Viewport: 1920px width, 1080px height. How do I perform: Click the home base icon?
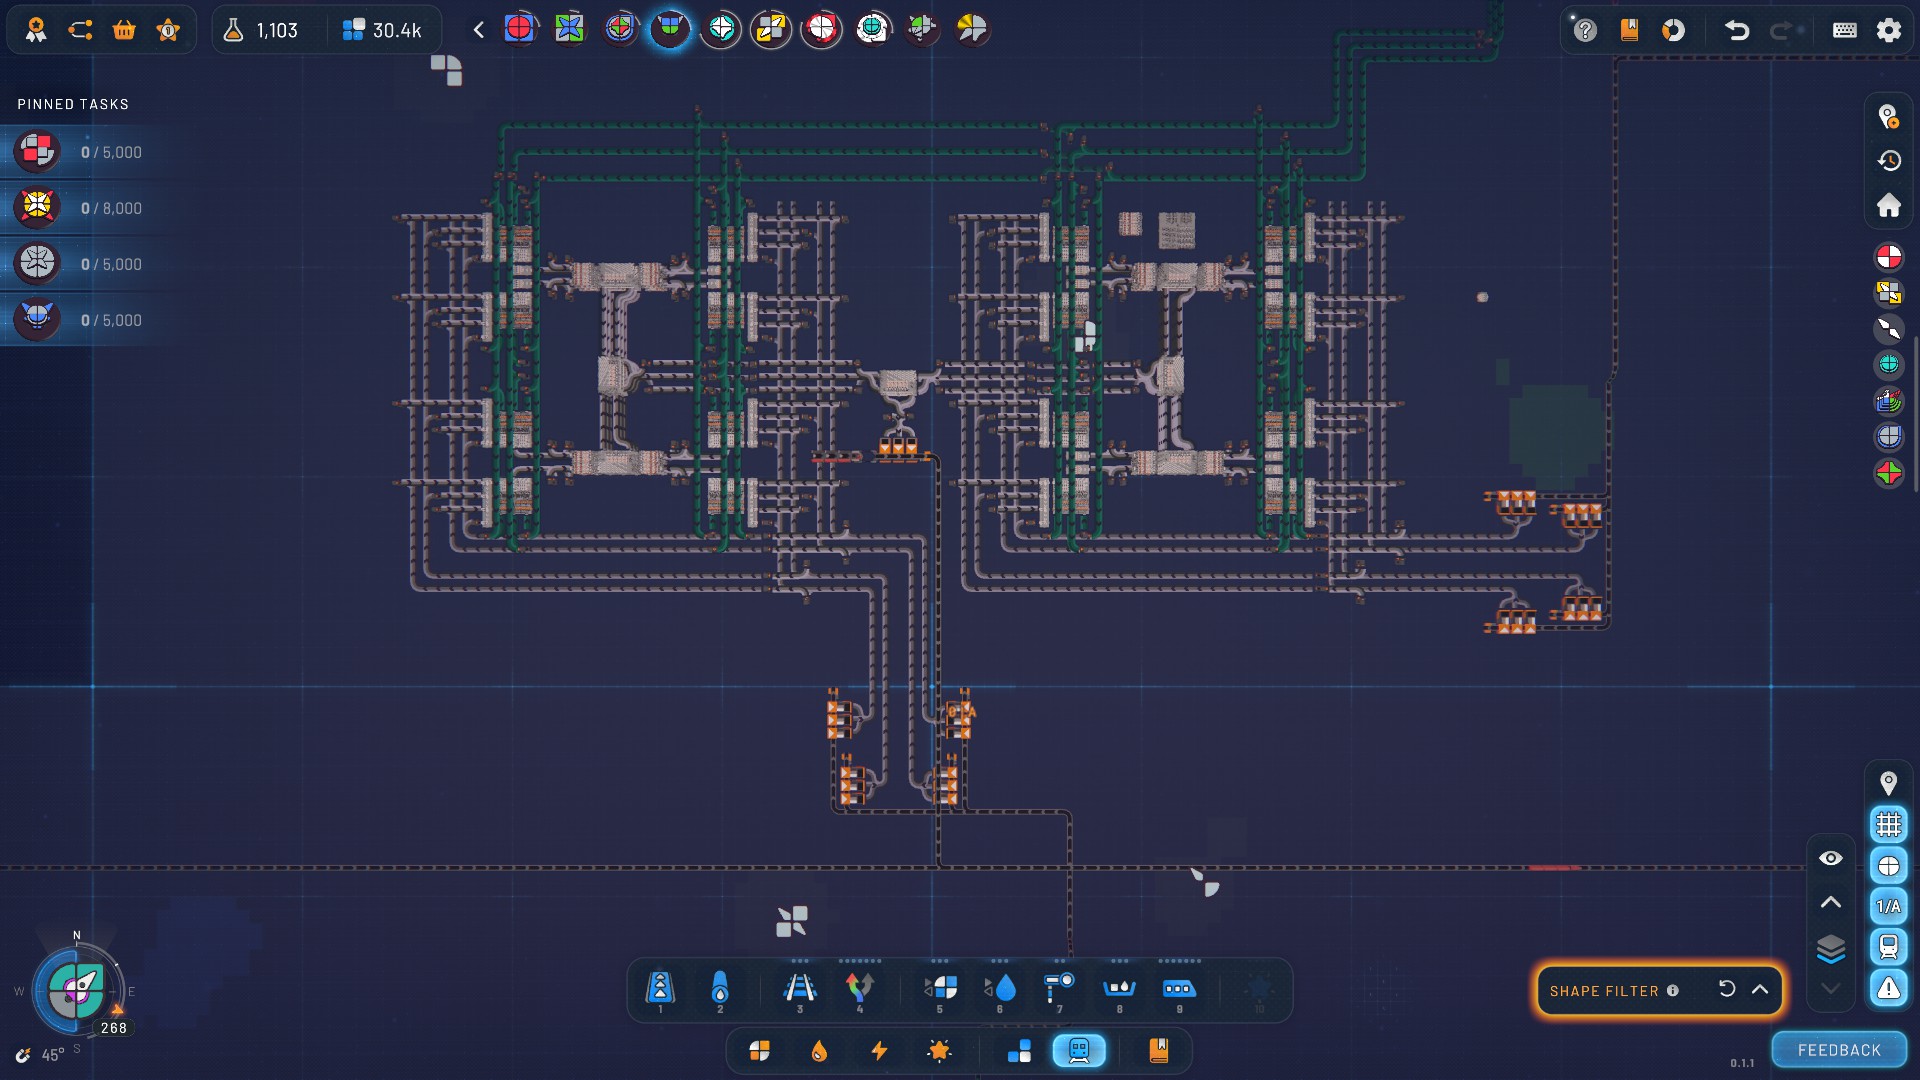1888,206
